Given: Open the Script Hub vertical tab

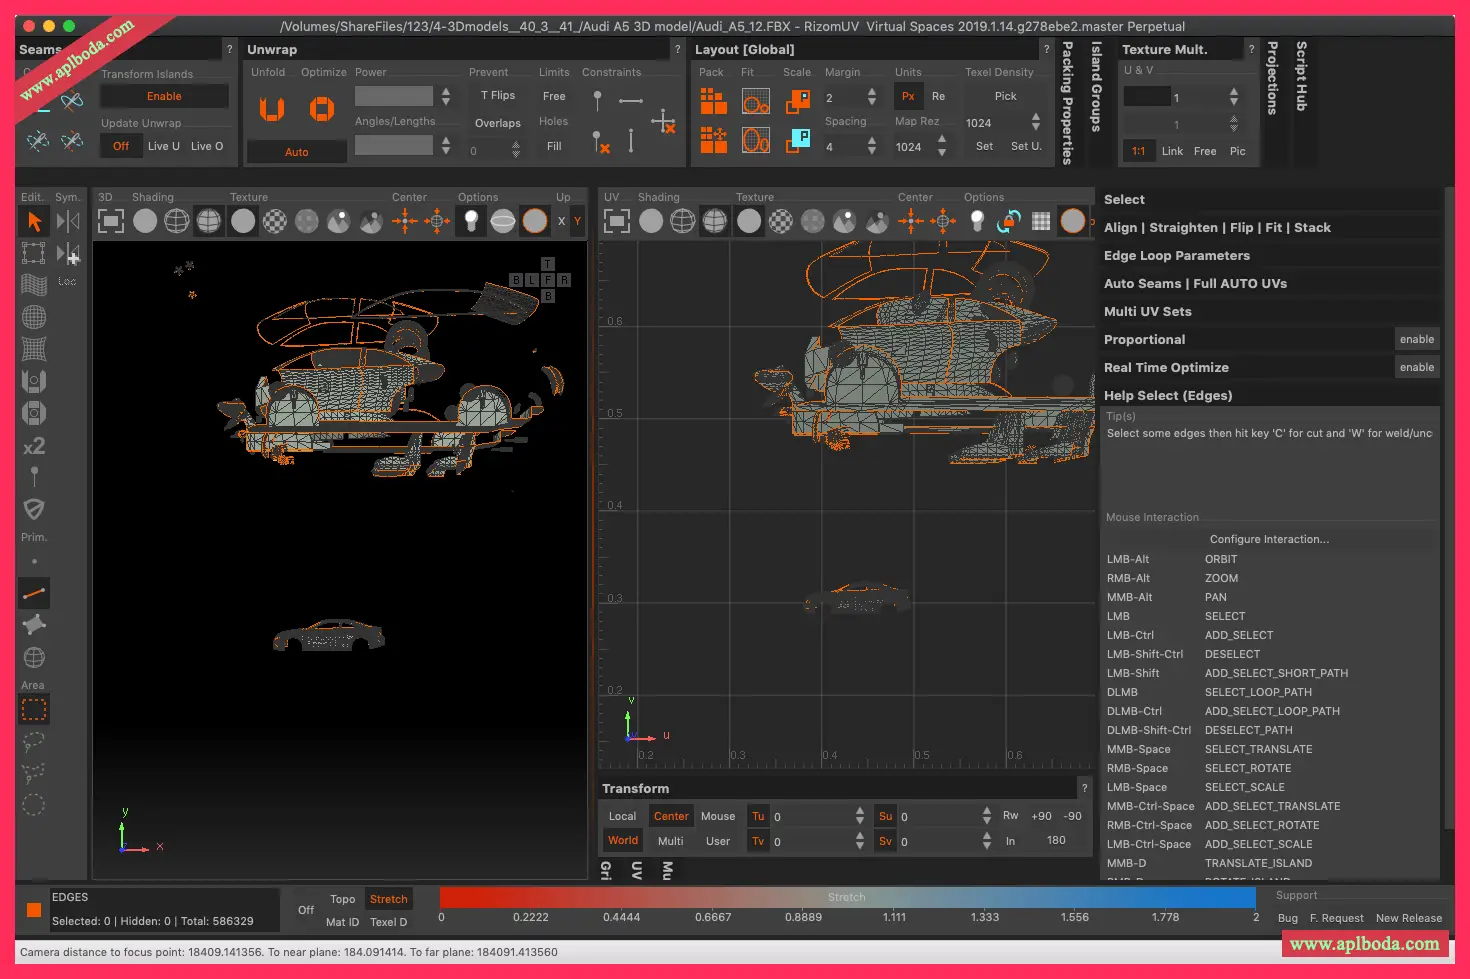Looking at the screenshot, I should coord(1301,76).
